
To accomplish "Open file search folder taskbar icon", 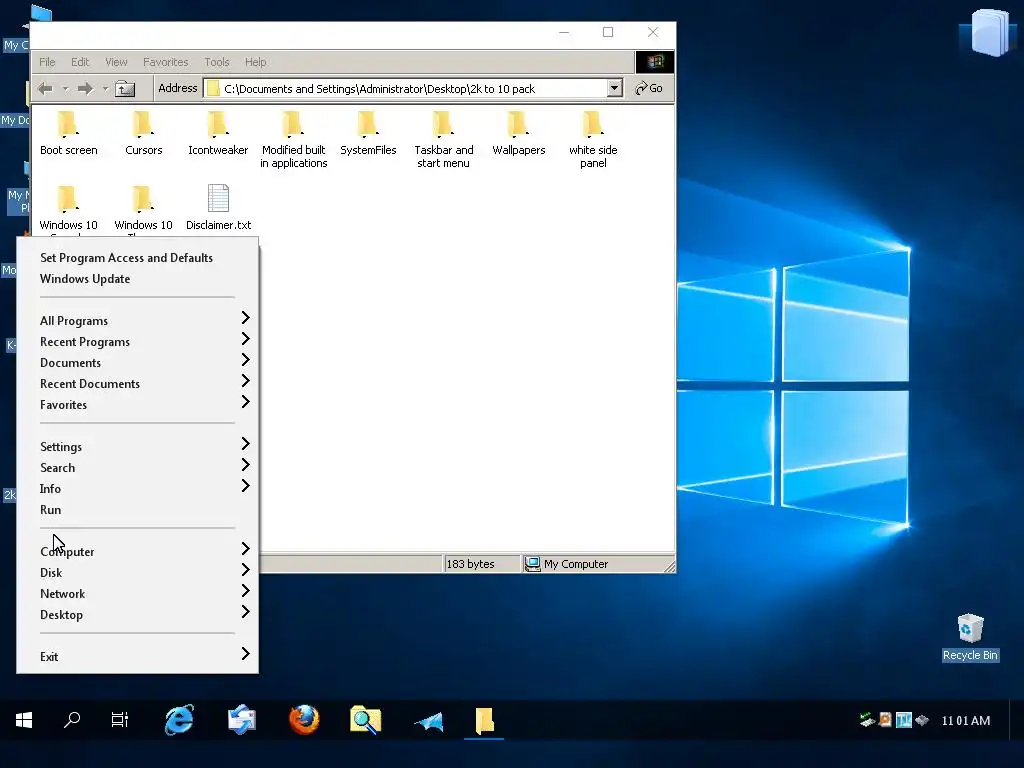I will coord(366,720).
